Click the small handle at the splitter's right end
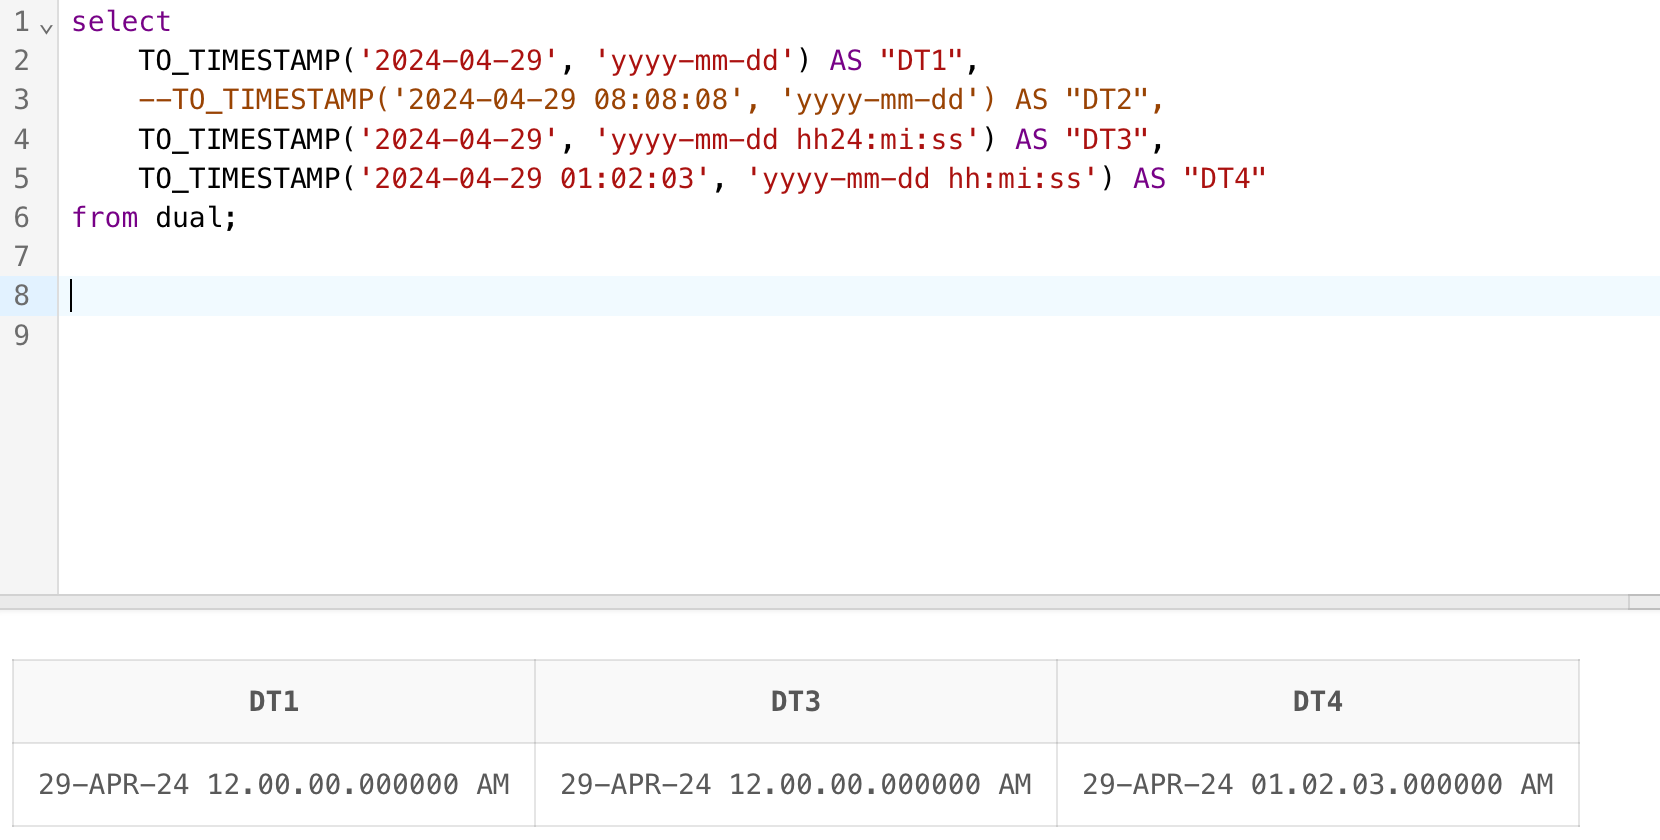Image resolution: width=1660 pixels, height=840 pixels. pos(1643,602)
